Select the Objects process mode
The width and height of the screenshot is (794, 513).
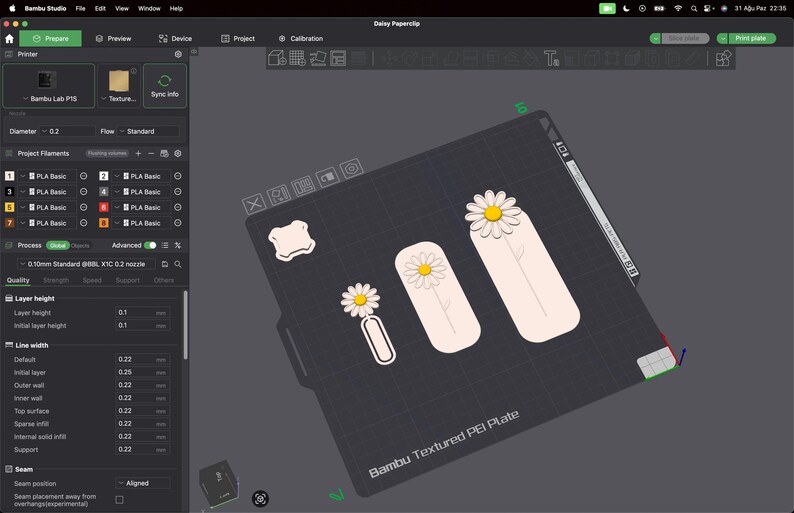[80, 246]
